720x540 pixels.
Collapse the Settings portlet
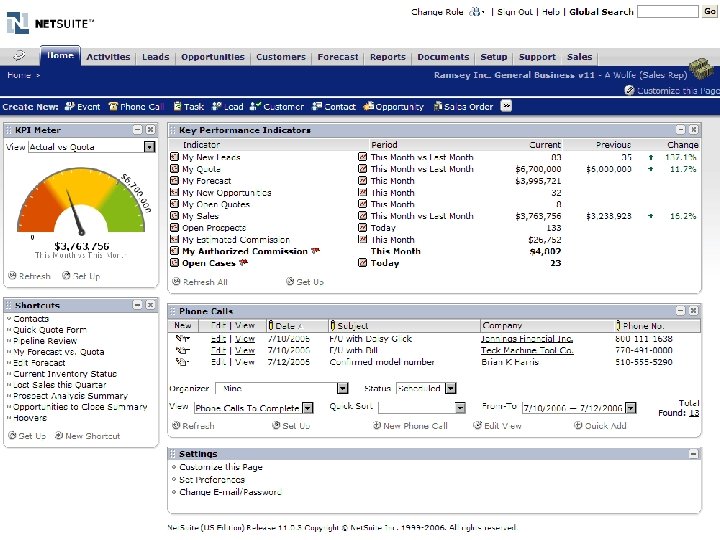point(693,454)
